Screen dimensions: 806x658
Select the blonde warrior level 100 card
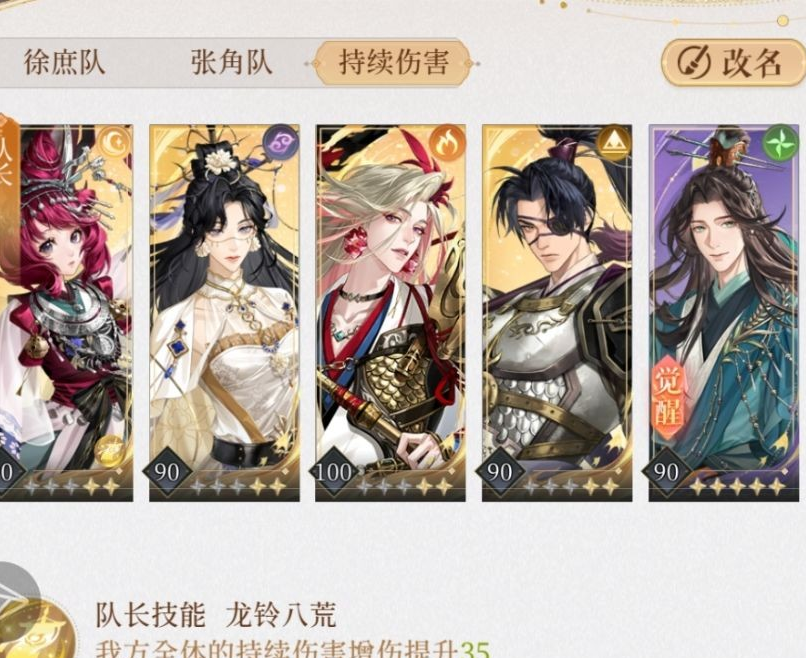(x=391, y=313)
